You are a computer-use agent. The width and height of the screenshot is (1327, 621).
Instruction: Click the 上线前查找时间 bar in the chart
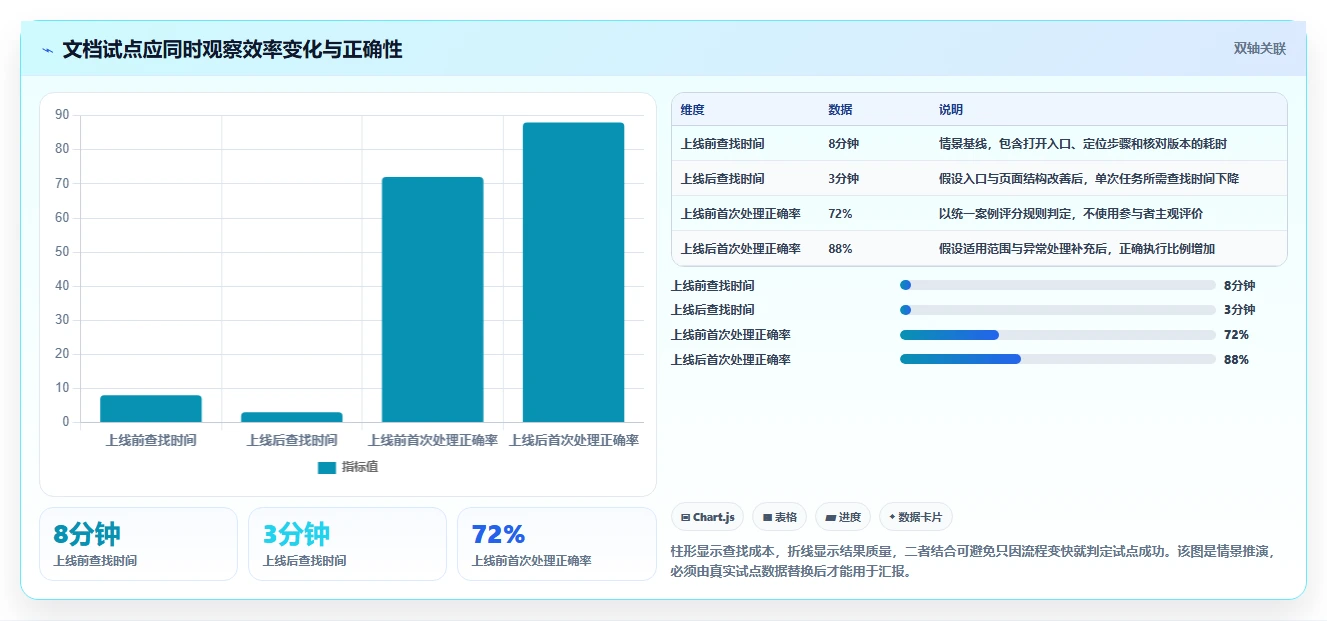click(151, 409)
